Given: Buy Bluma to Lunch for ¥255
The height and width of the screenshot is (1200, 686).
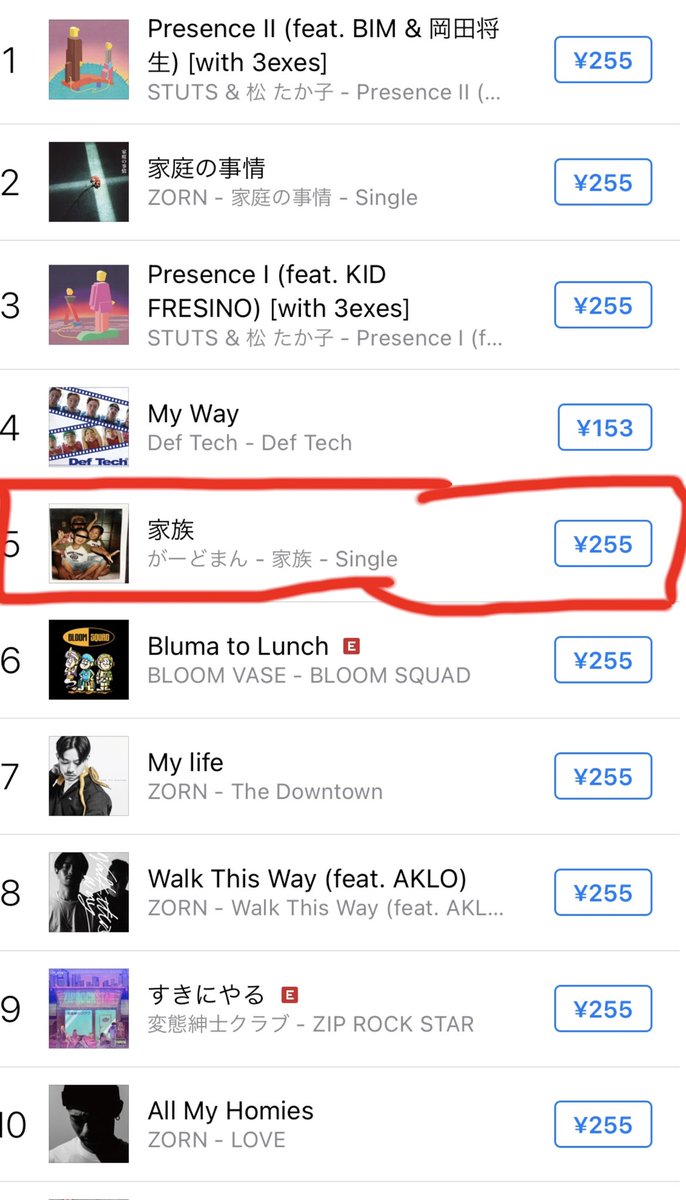Looking at the screenshot, I should click(603, 660).
